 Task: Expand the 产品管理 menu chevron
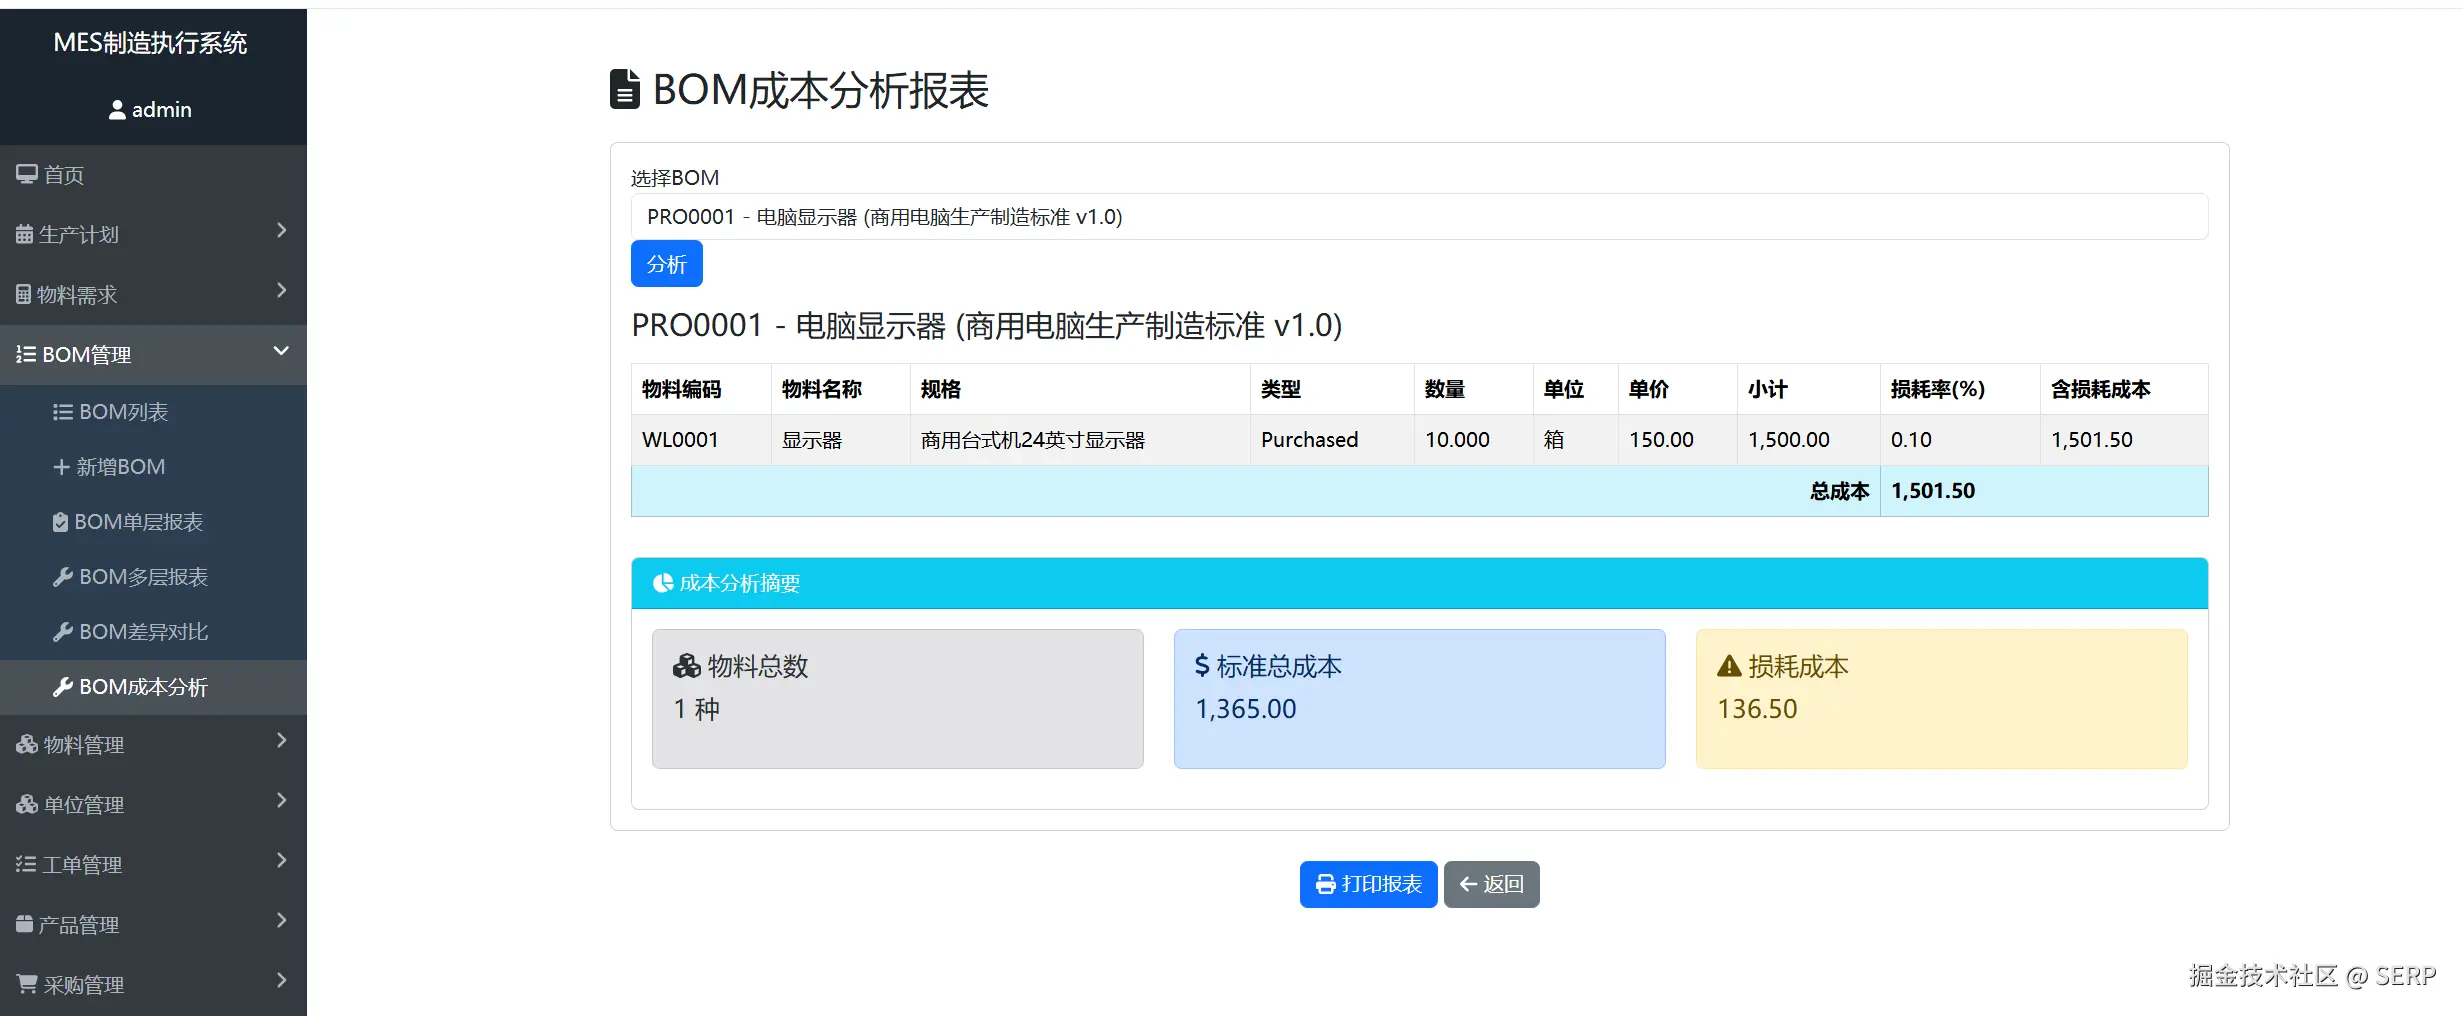pos(281,921)
